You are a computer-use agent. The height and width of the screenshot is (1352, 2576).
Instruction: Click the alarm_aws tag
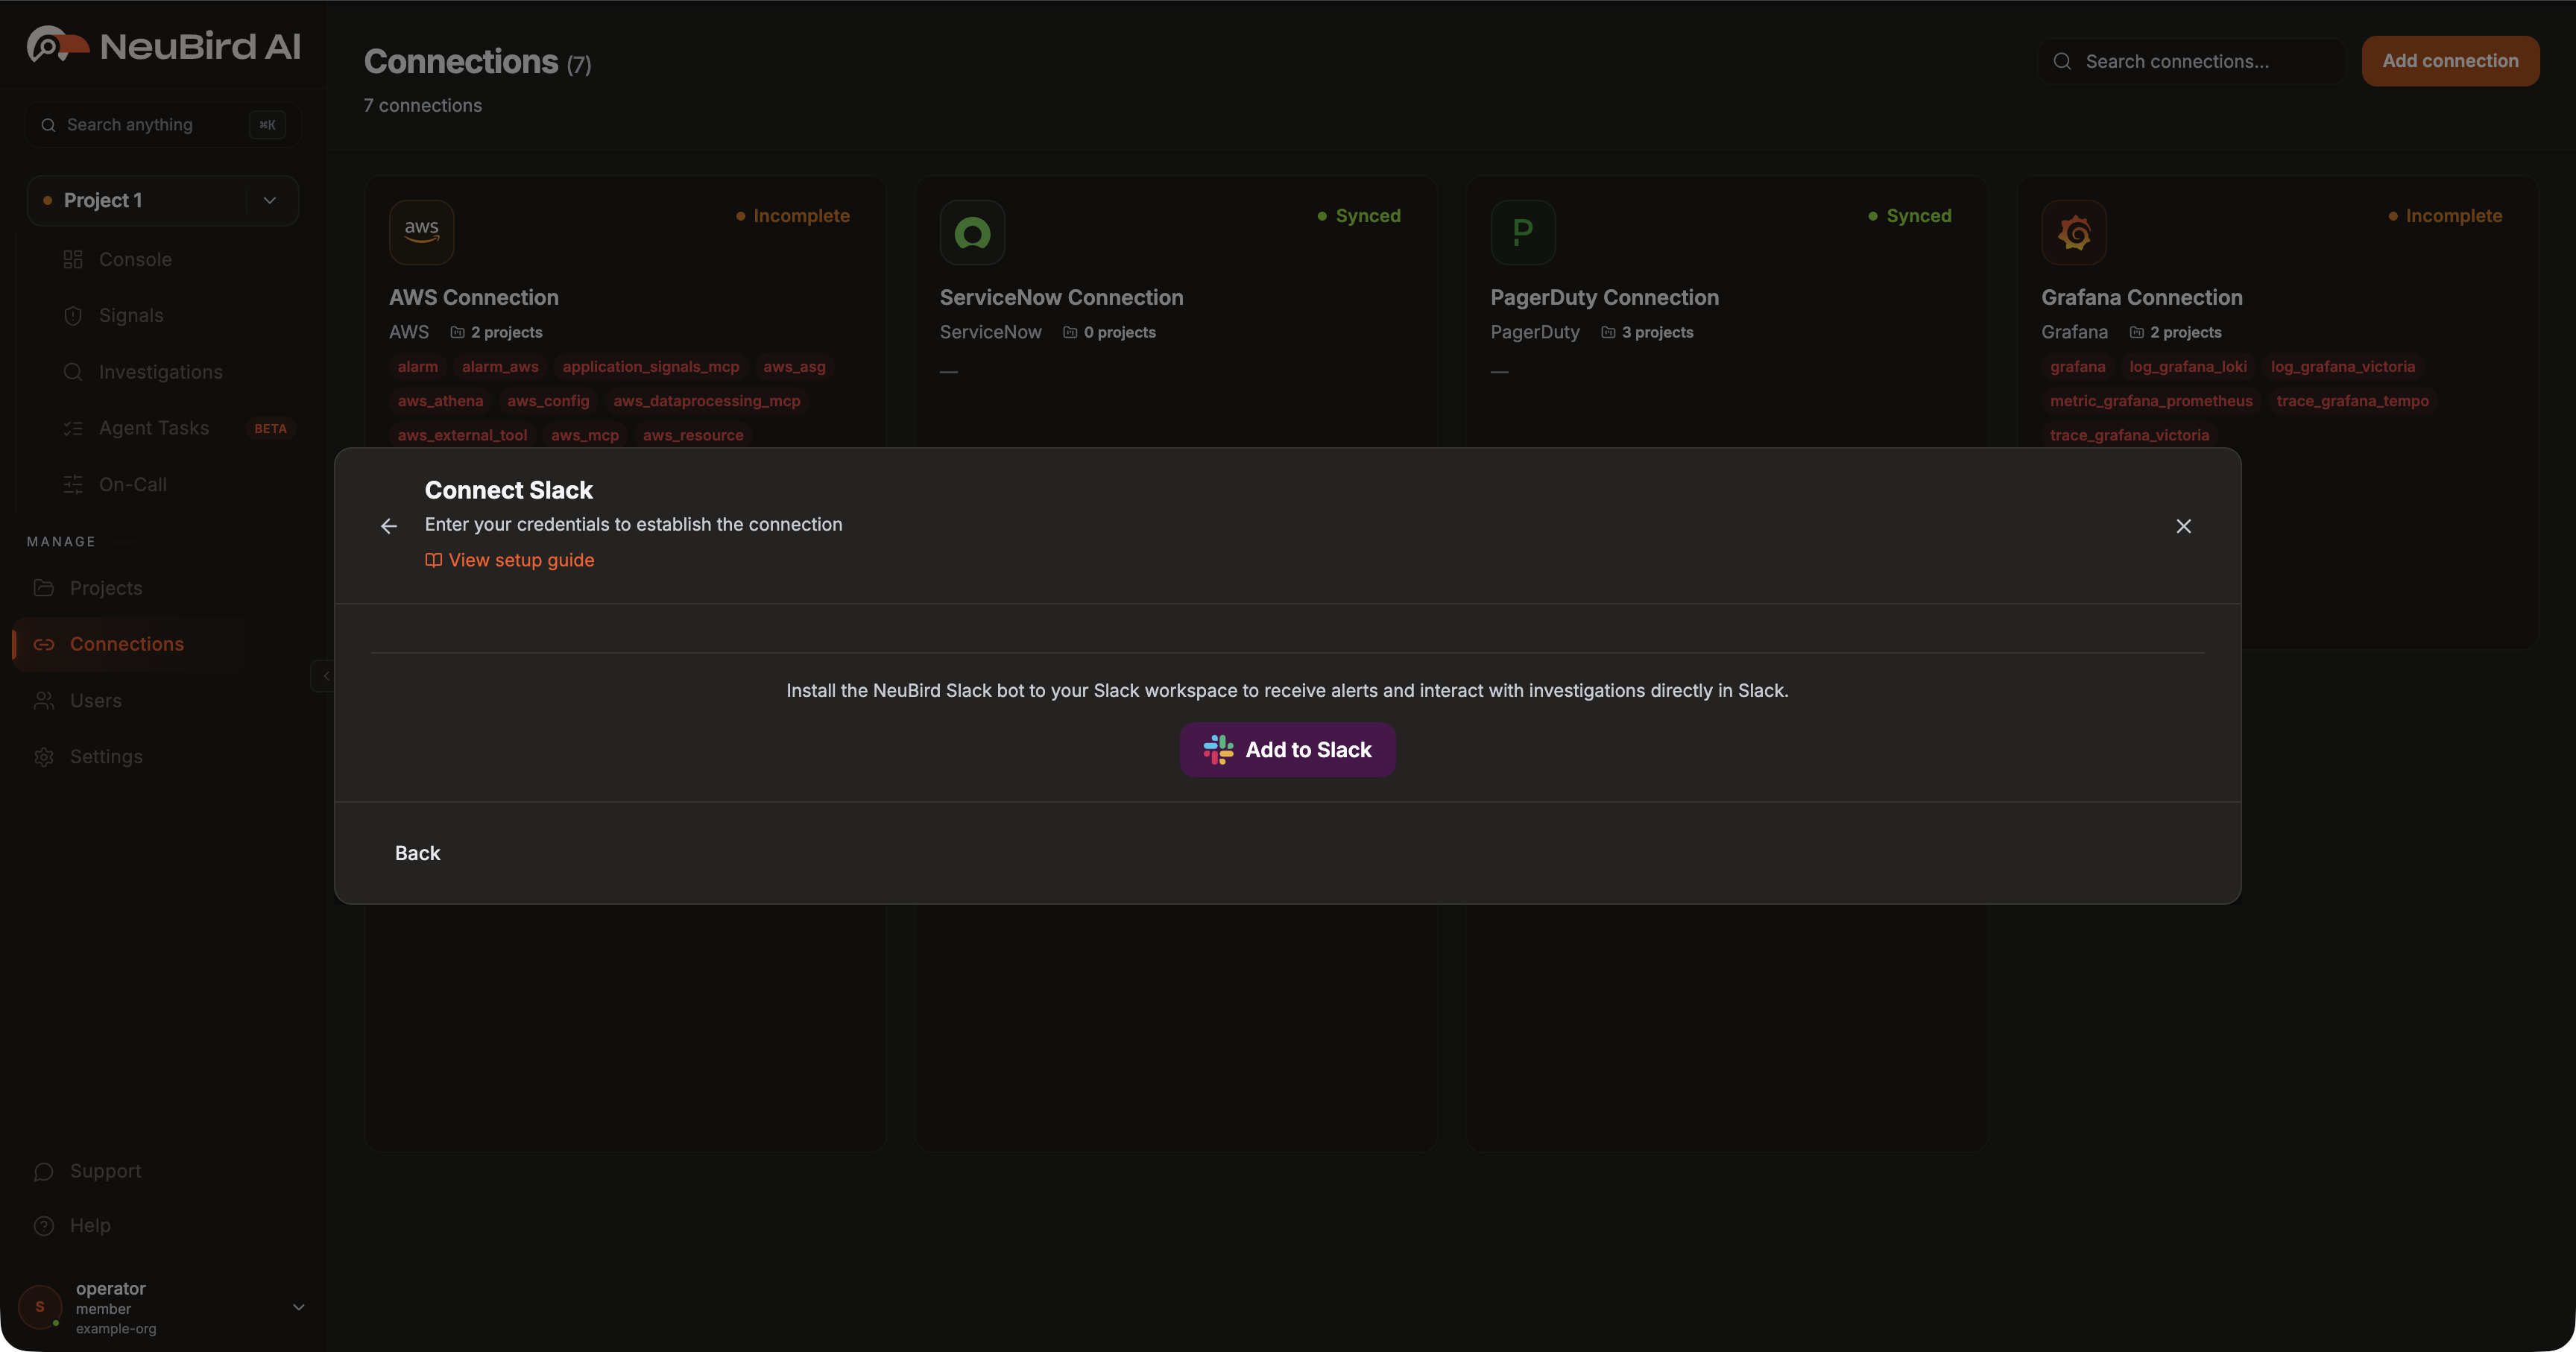pos(500,367)
